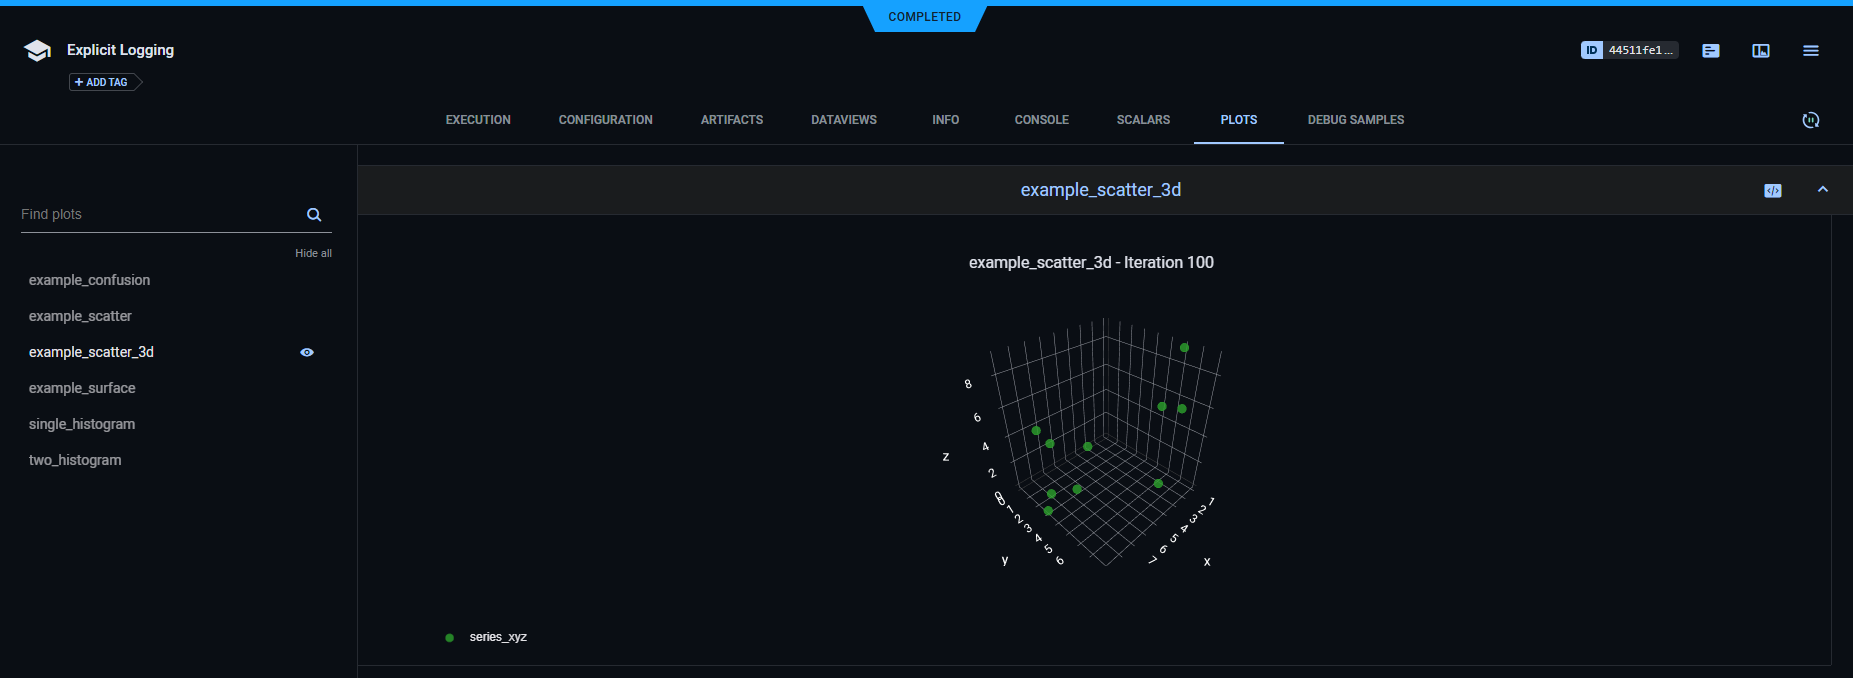Type in the Find plots field
This screenshot has width=1853, height=678.
pyautogui.click(x=160, y=215)
